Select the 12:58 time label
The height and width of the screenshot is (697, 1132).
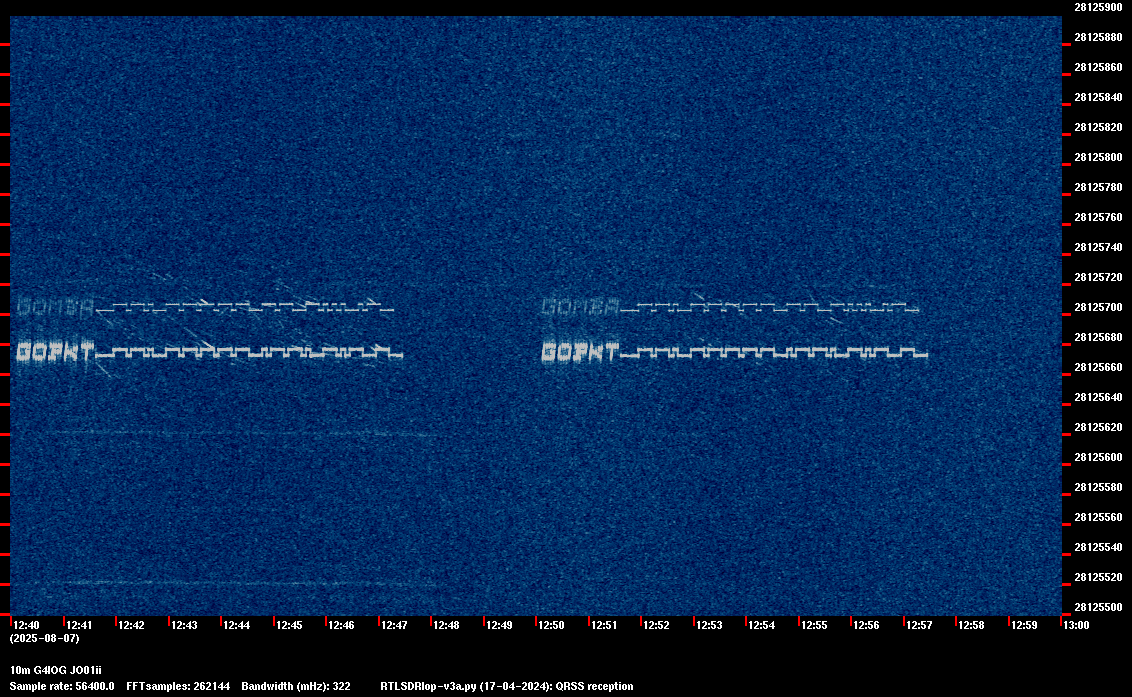coord(971,625)
